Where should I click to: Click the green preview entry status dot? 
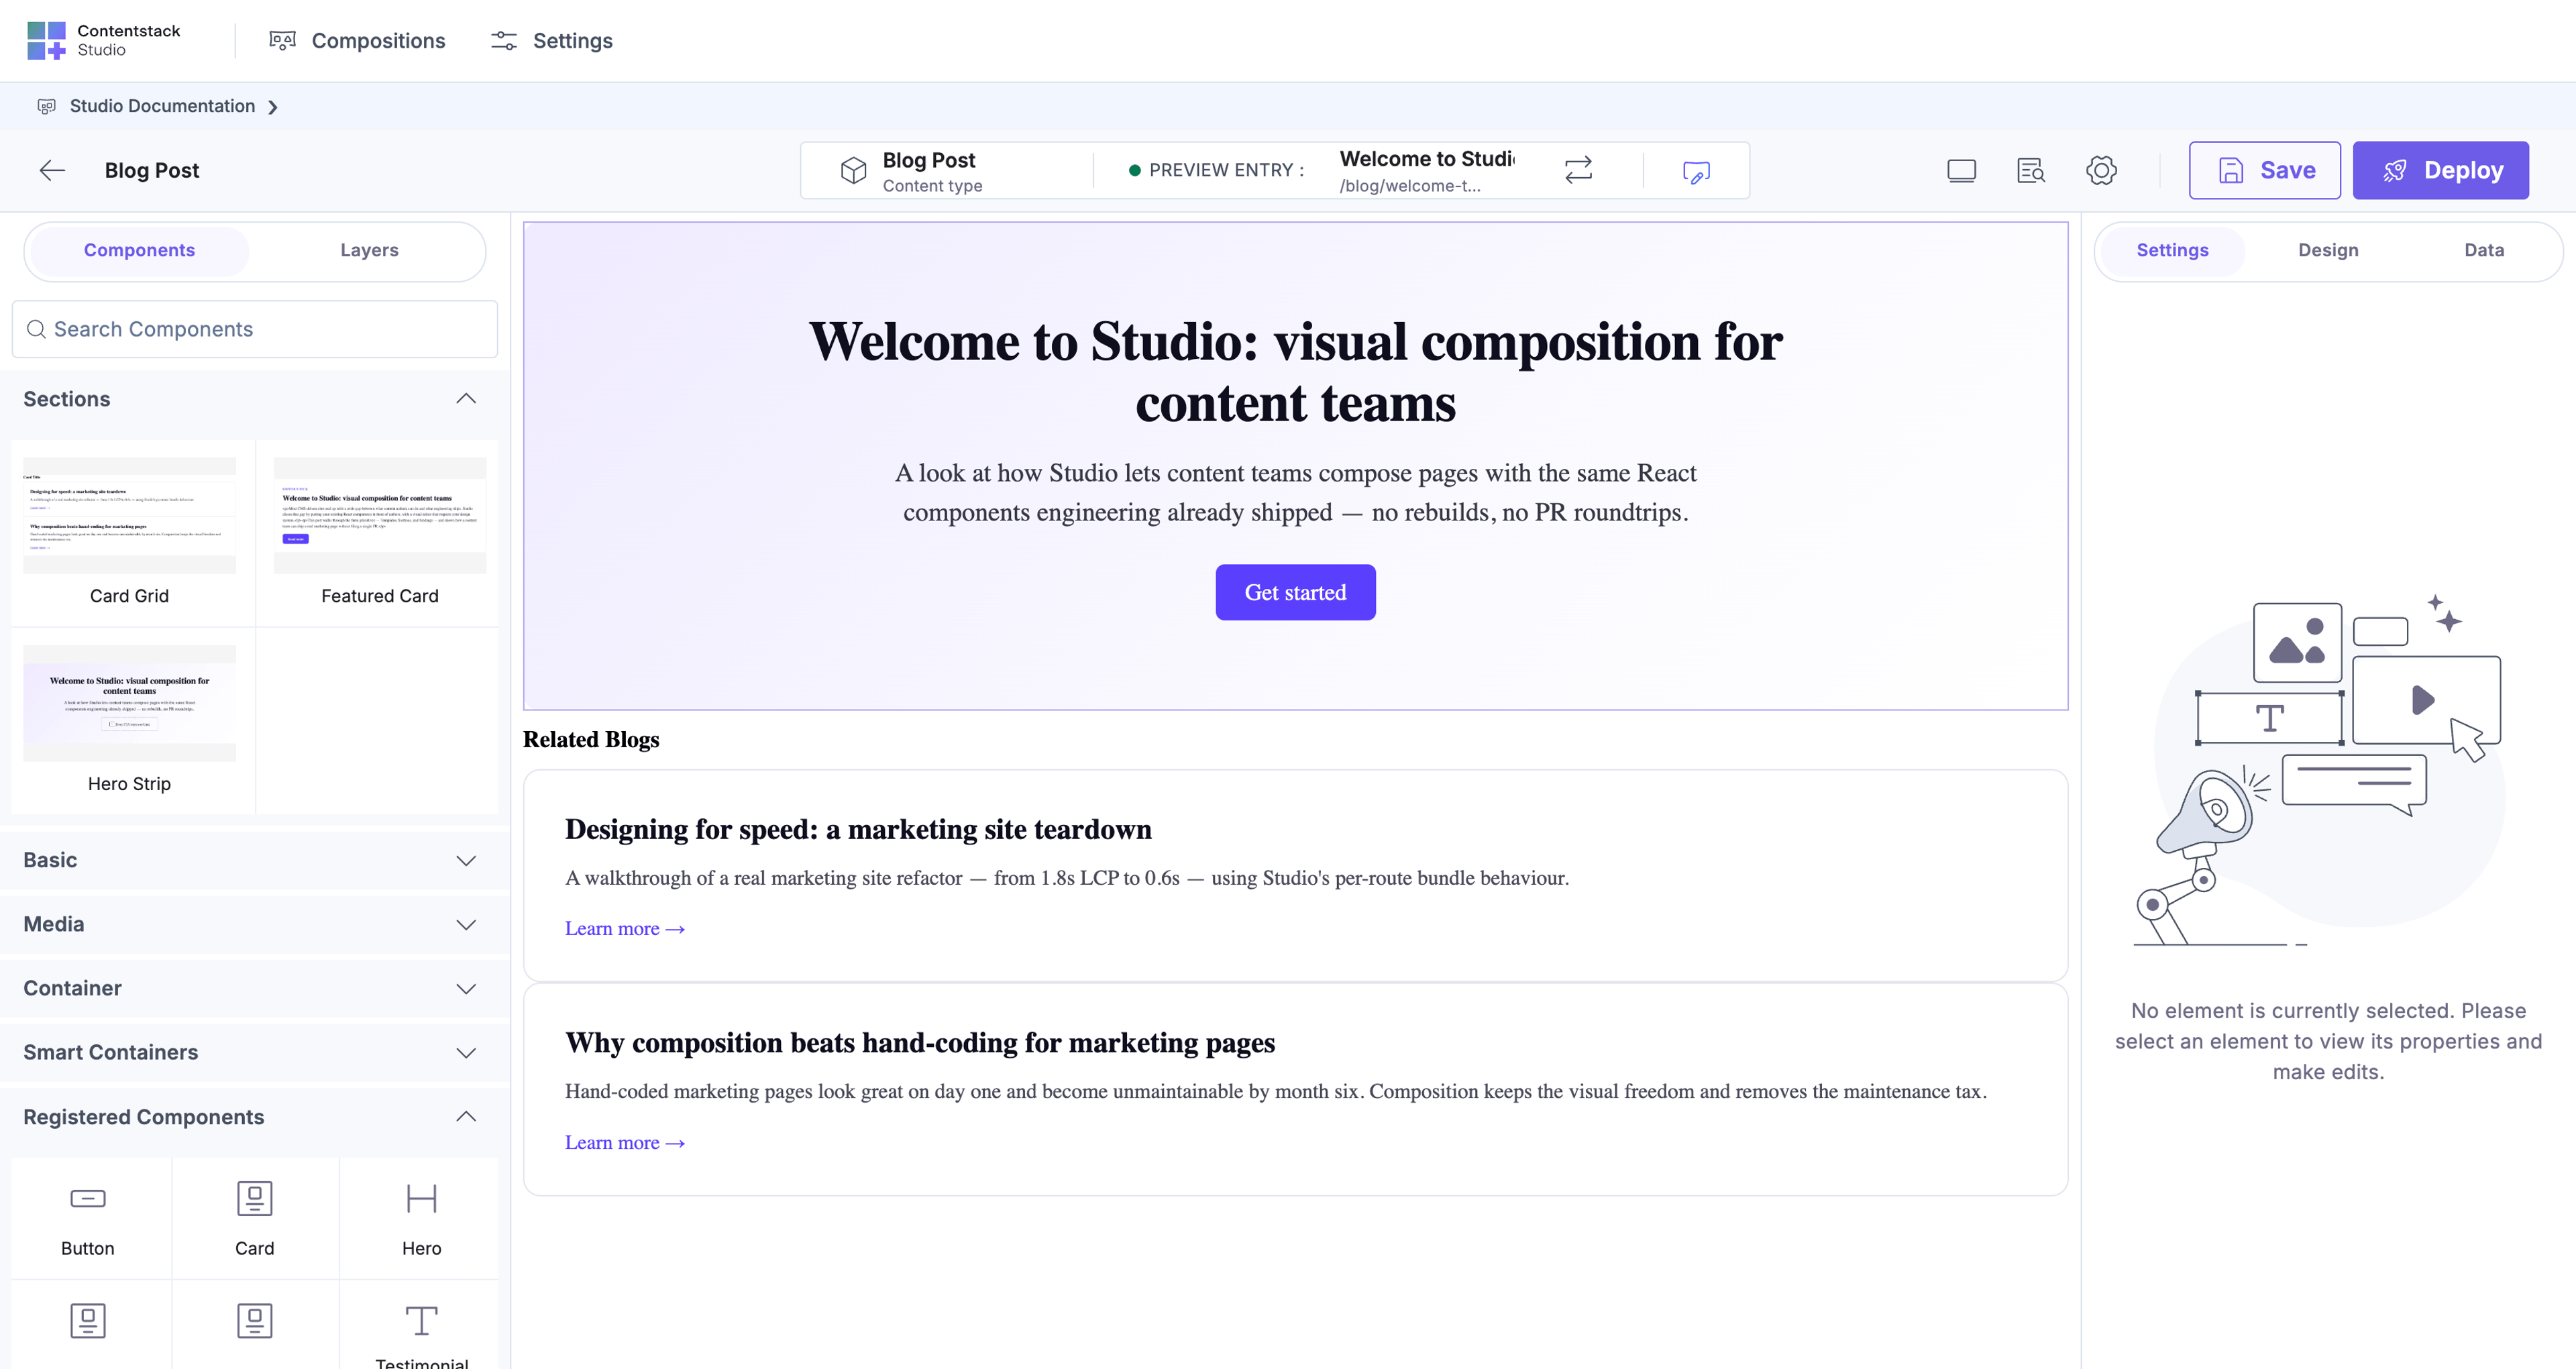pos(1134,171)
